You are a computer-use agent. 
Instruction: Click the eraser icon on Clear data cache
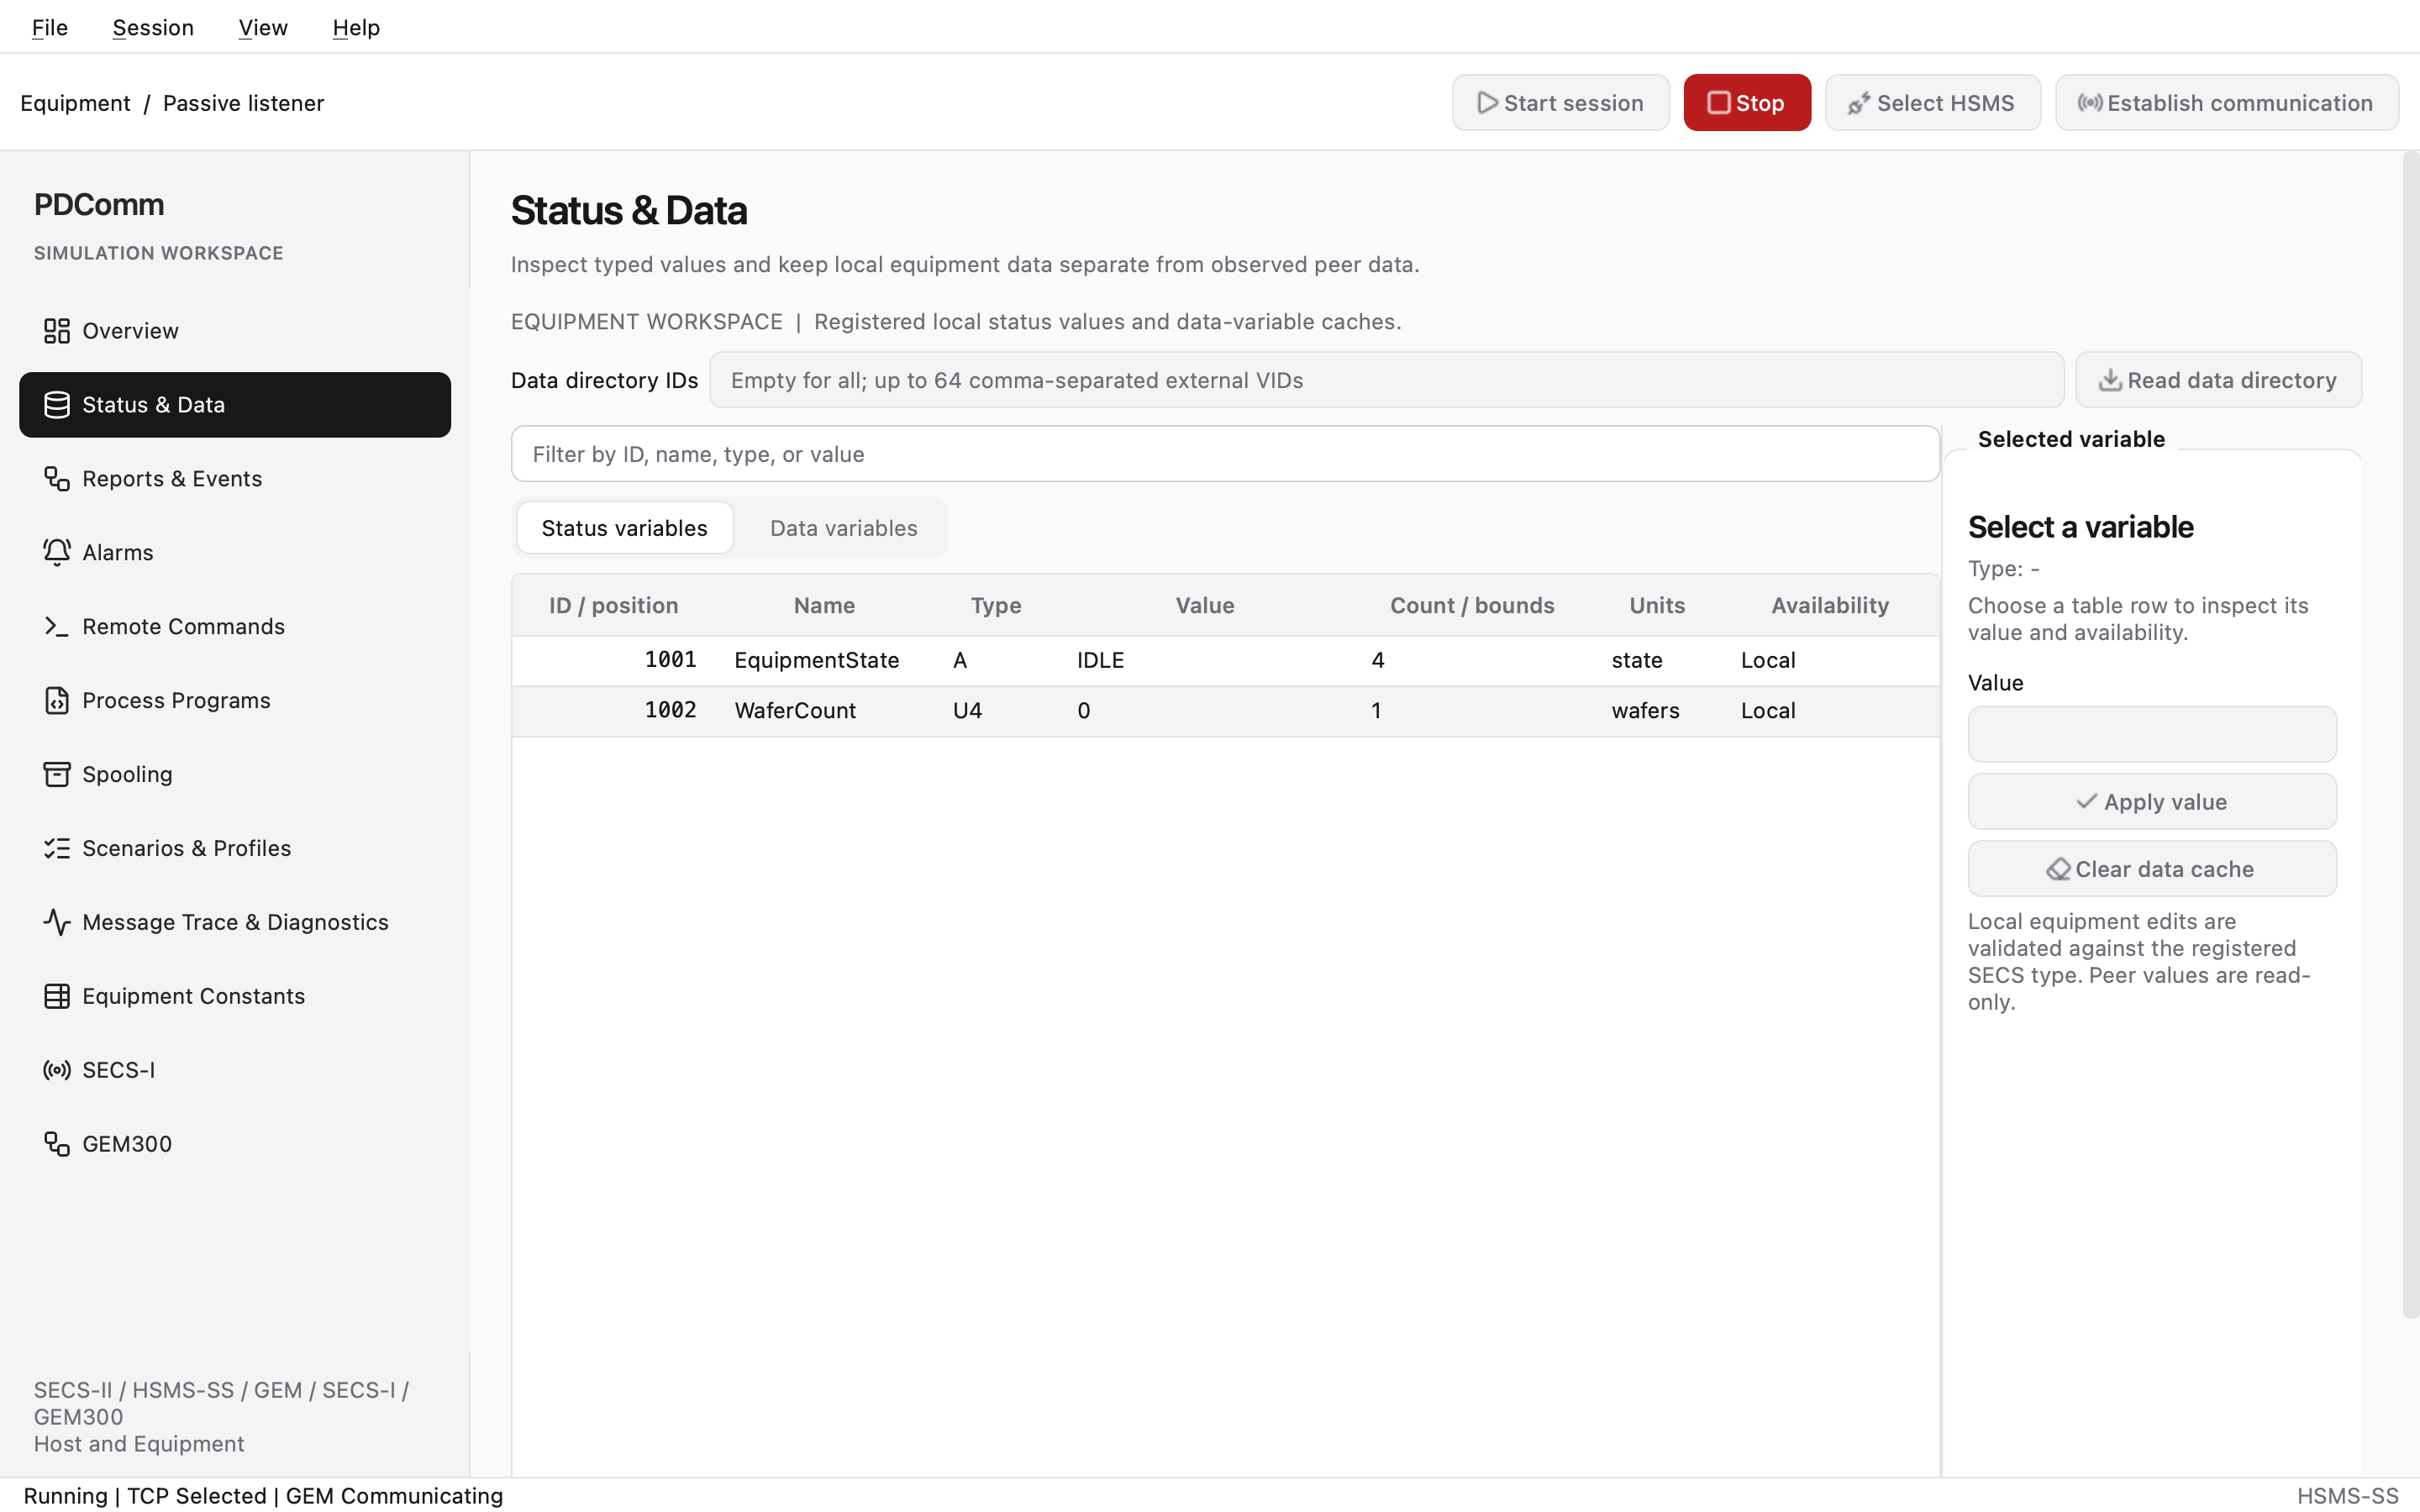(x=2058, y=869)
